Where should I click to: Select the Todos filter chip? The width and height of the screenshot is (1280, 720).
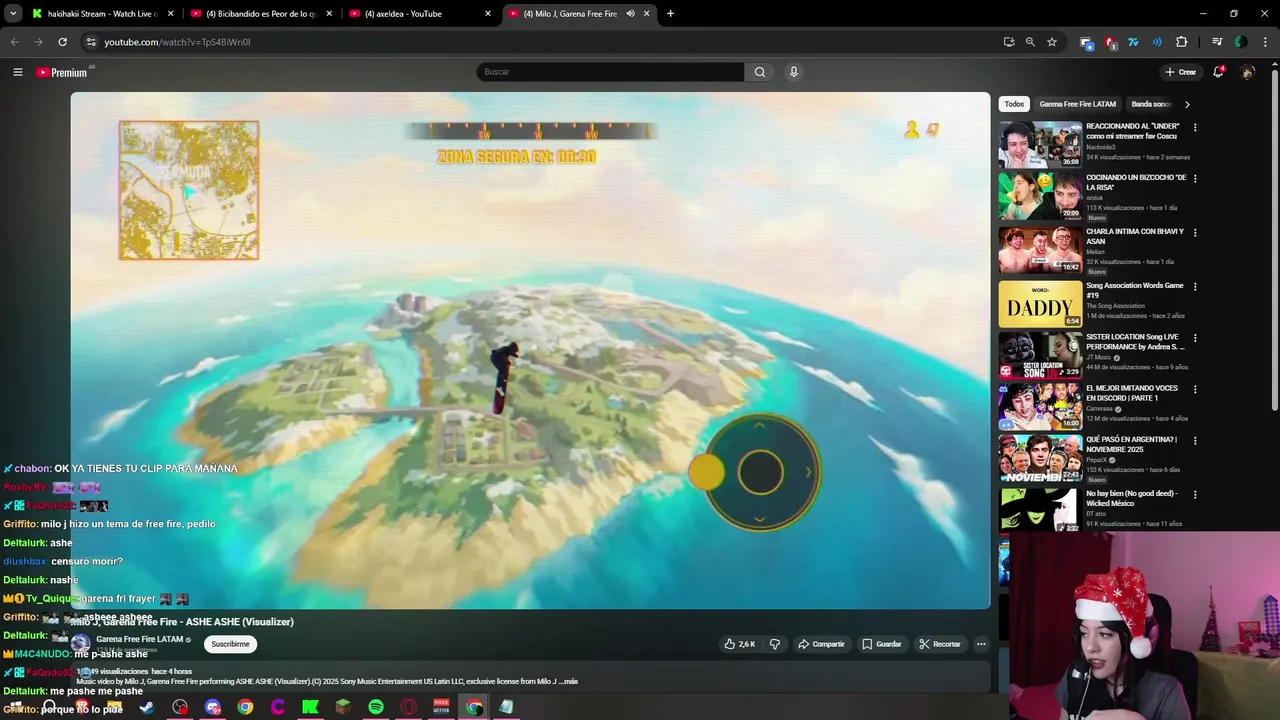click(x=1014, y=104)
